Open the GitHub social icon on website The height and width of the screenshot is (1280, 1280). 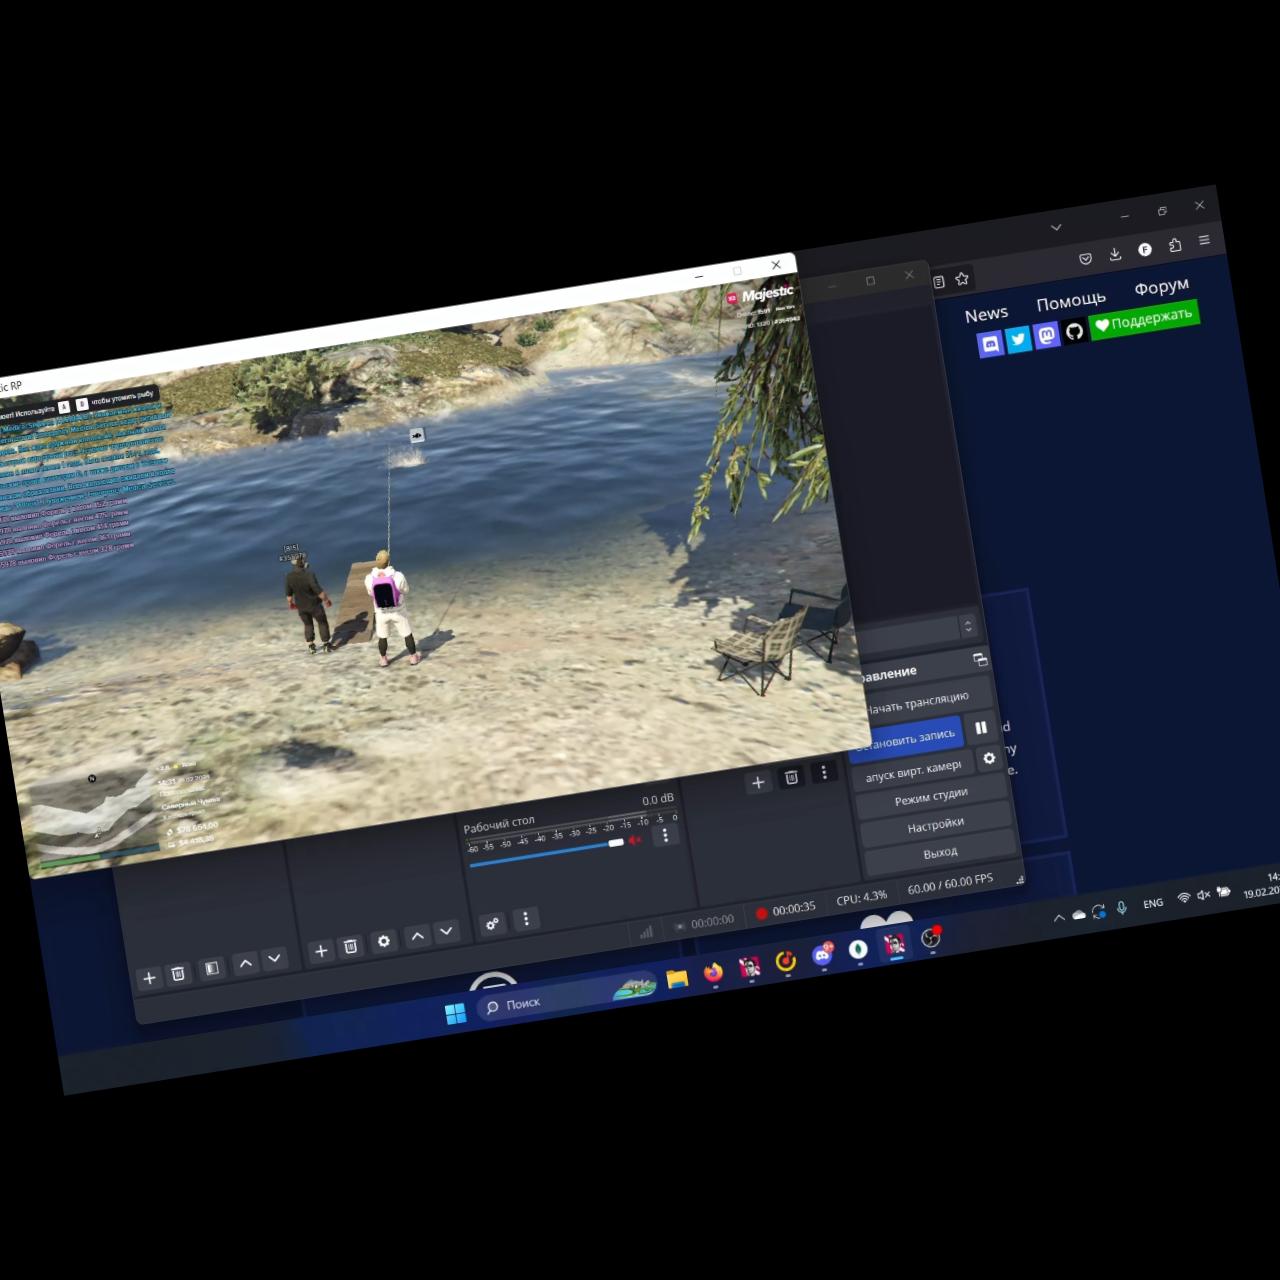tap(1074, 330)
